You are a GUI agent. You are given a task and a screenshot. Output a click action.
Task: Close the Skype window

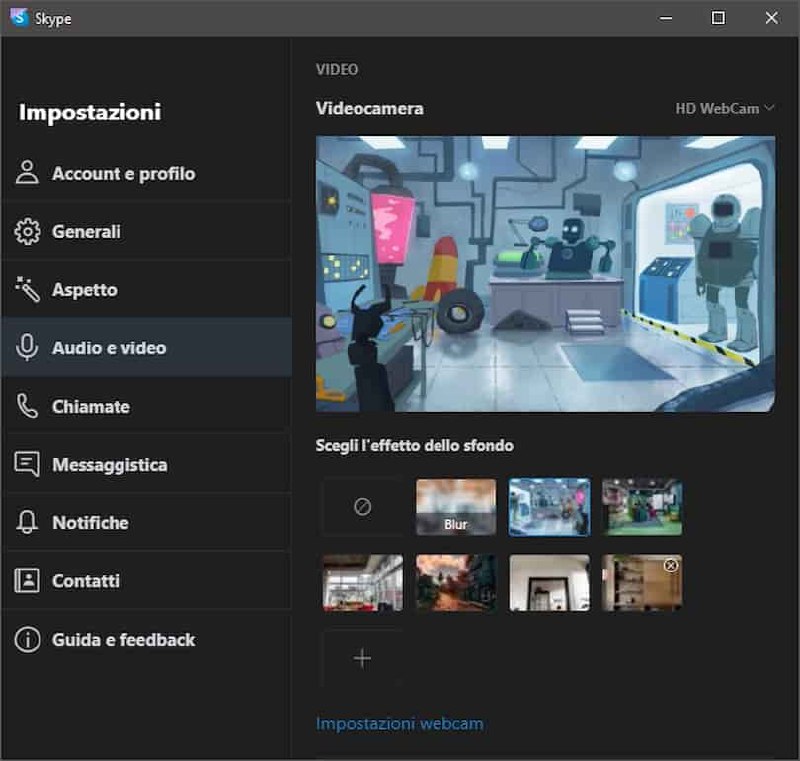771,18
